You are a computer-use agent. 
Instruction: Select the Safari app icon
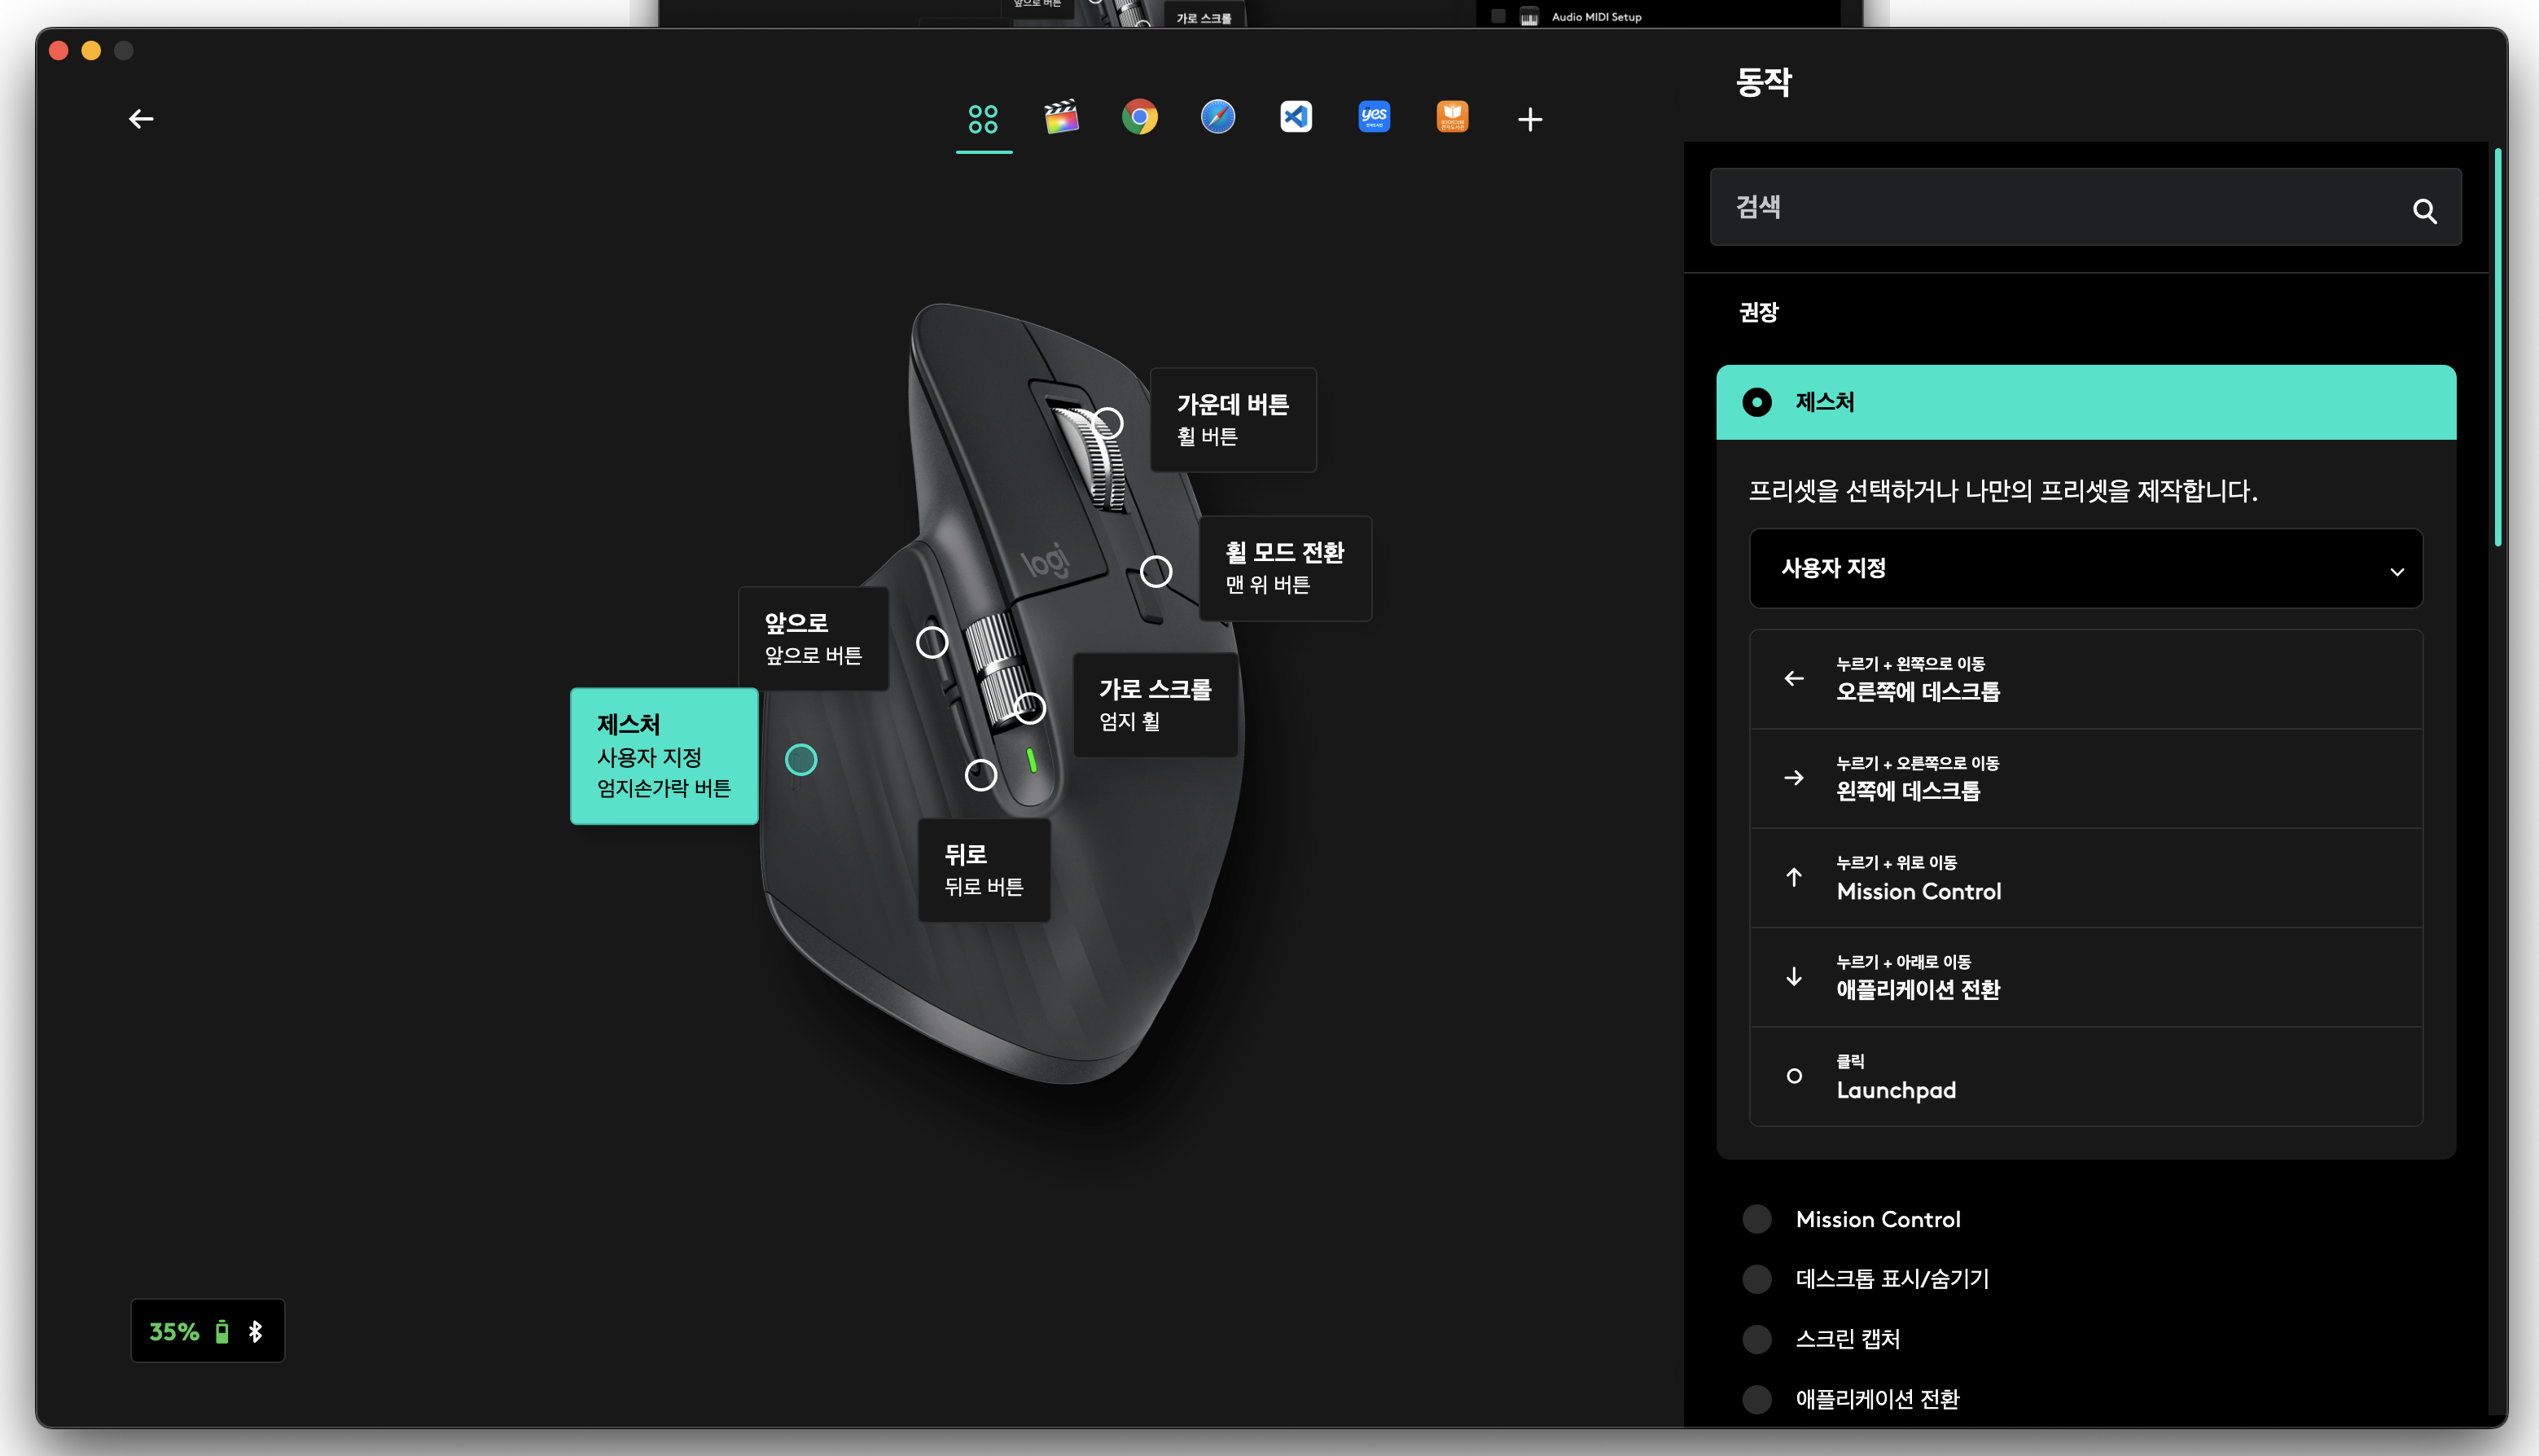click(1218, 117)
